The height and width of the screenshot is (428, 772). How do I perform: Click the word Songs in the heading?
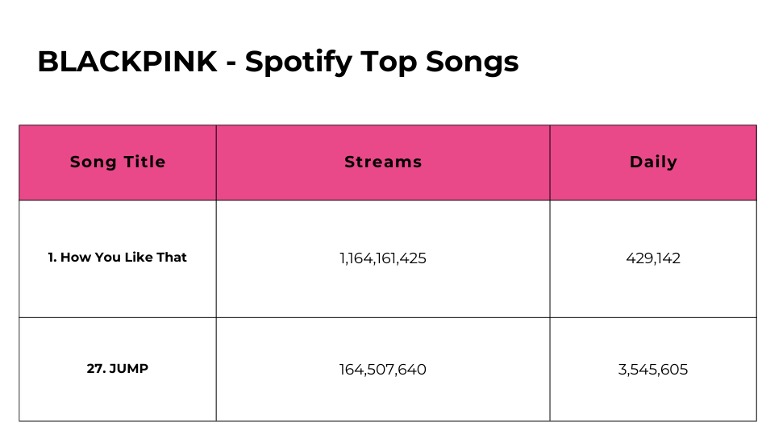pyautogui.click(x=472, y=63)
